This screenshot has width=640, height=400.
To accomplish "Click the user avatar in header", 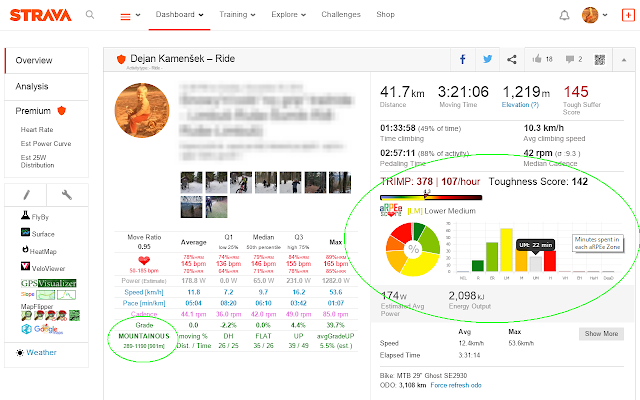I will point(590,15).
